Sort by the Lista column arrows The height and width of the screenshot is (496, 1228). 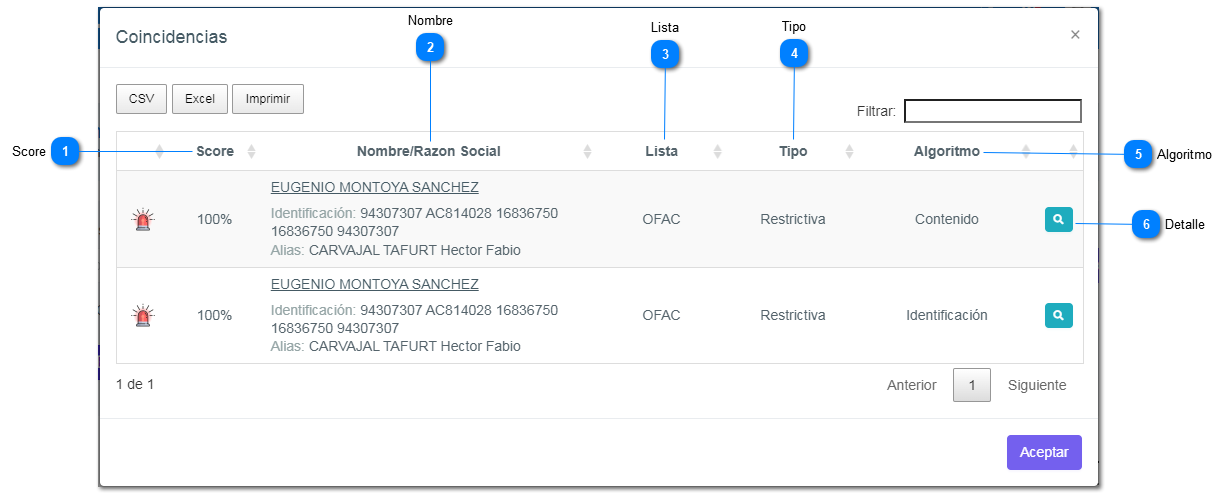tap(717, 152)
